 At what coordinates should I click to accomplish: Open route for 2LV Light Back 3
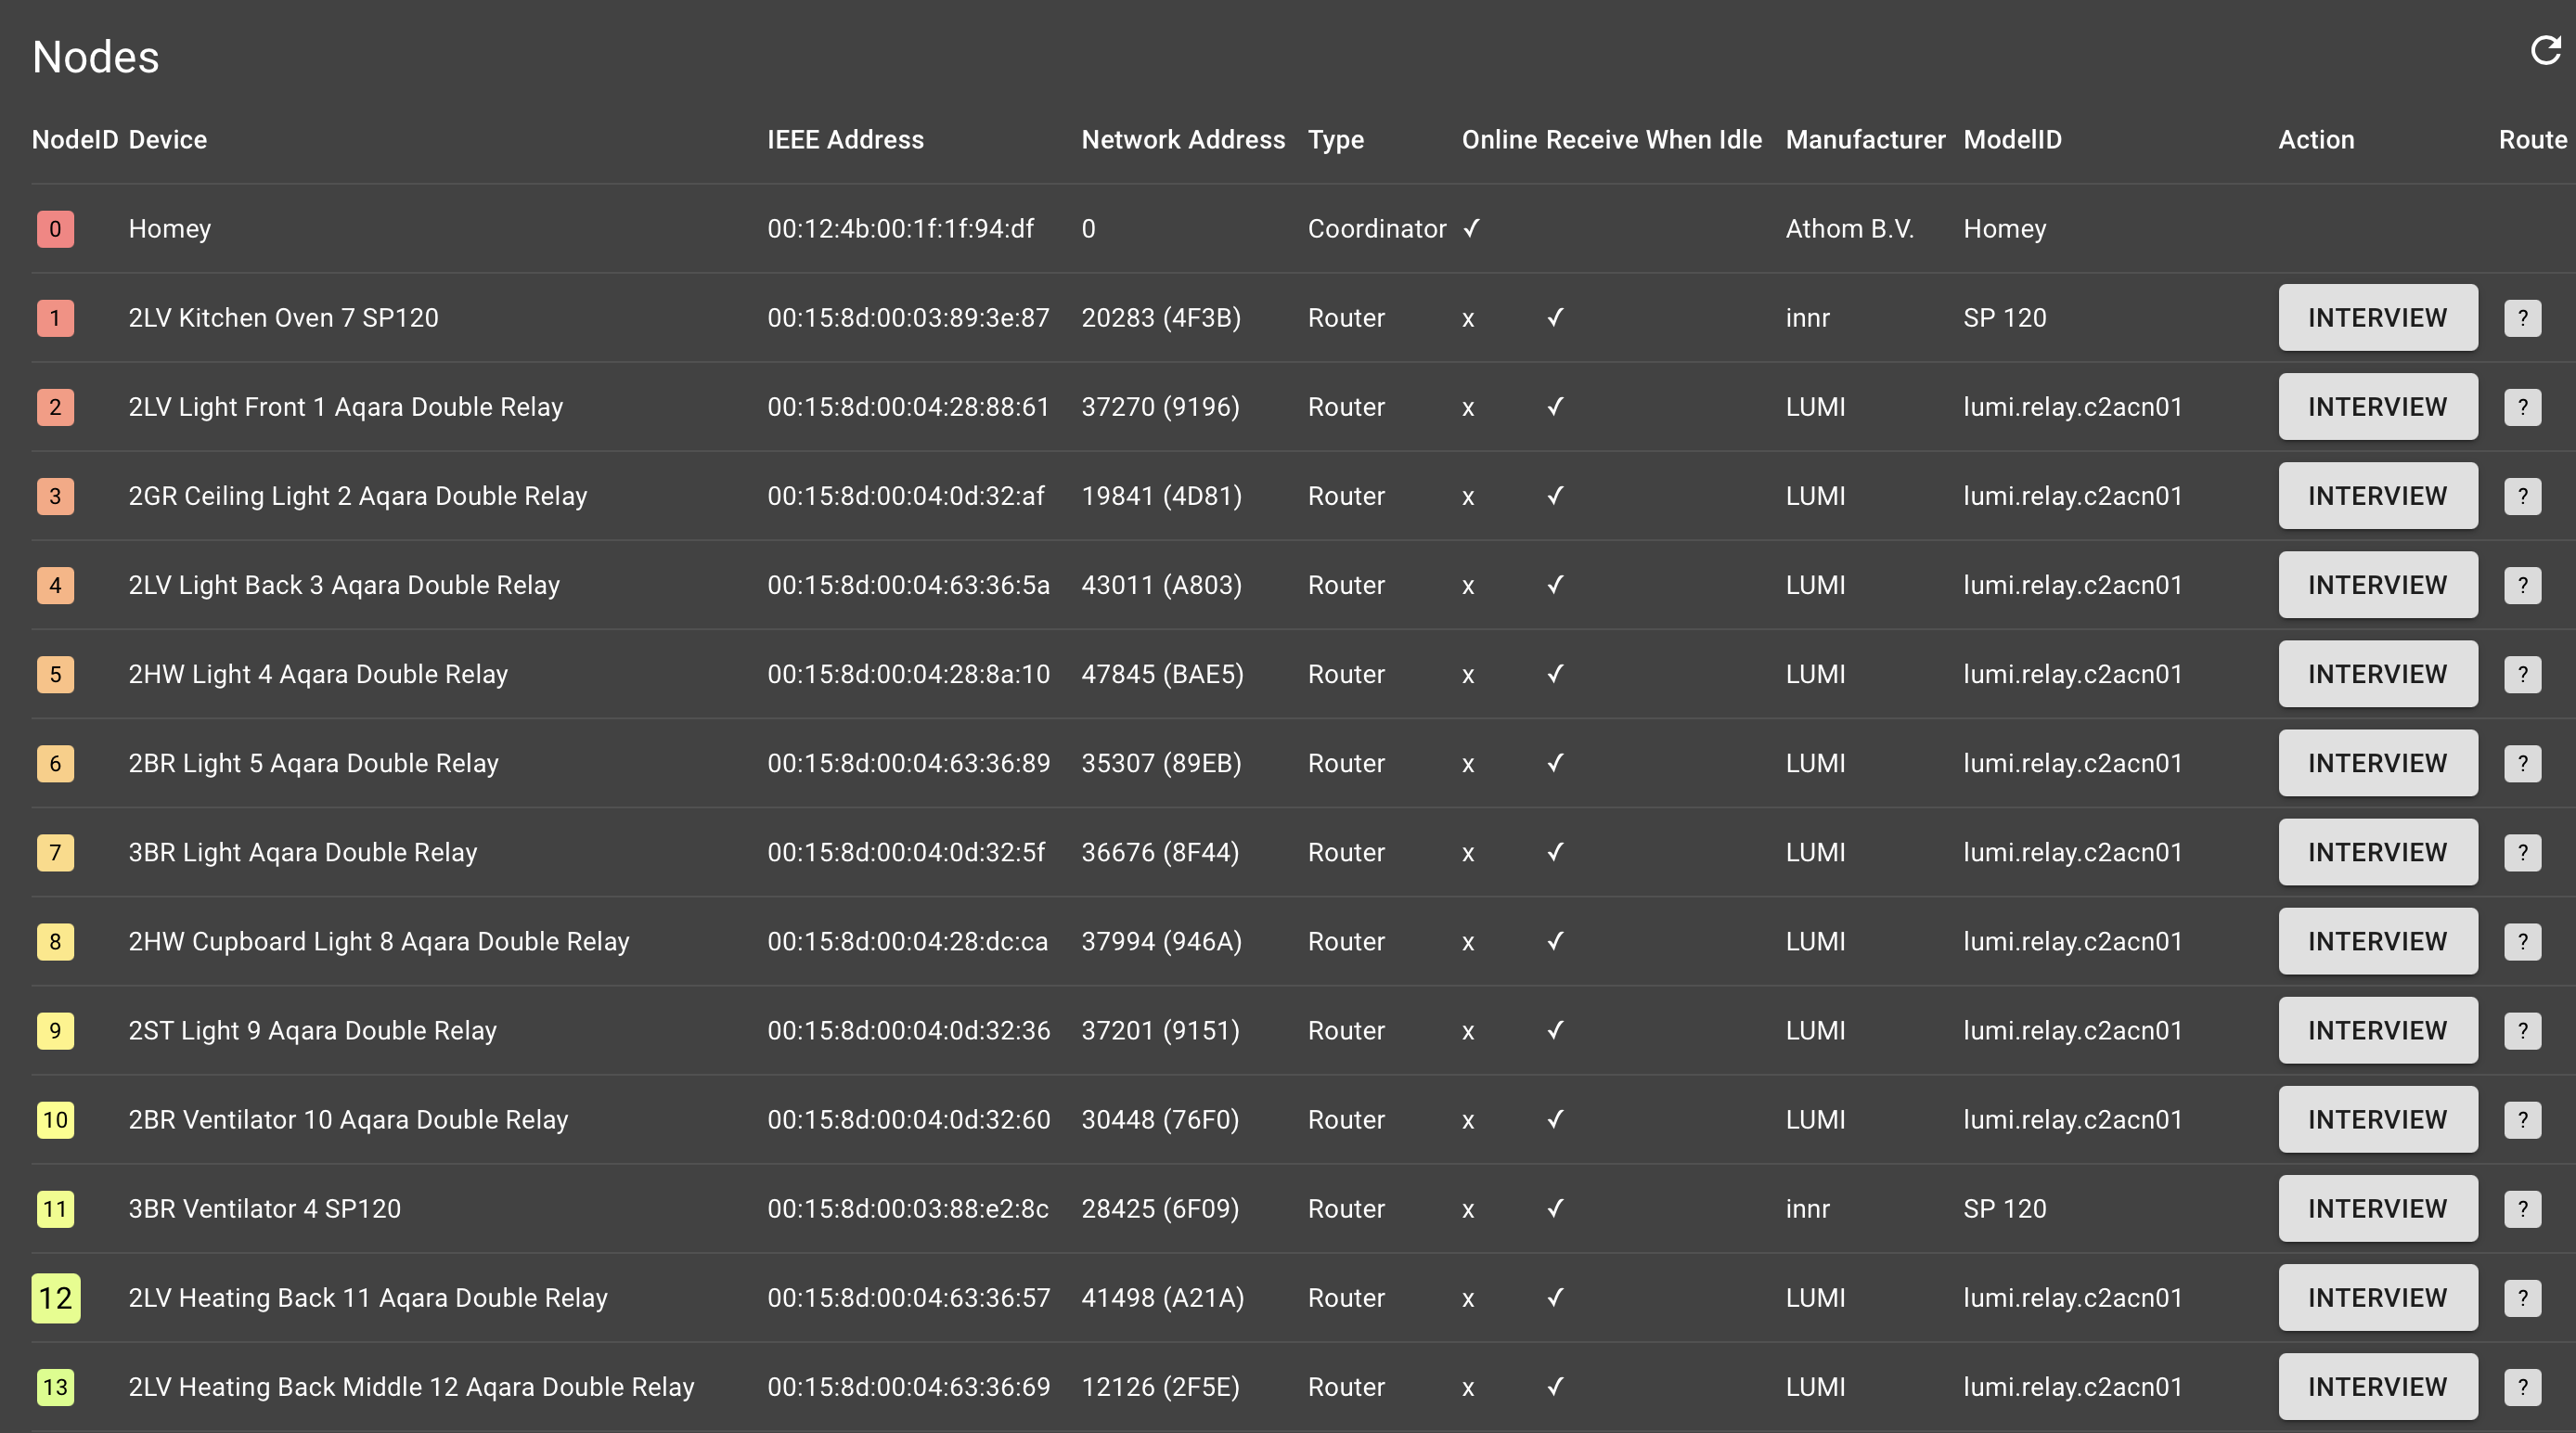point(2522,585)
